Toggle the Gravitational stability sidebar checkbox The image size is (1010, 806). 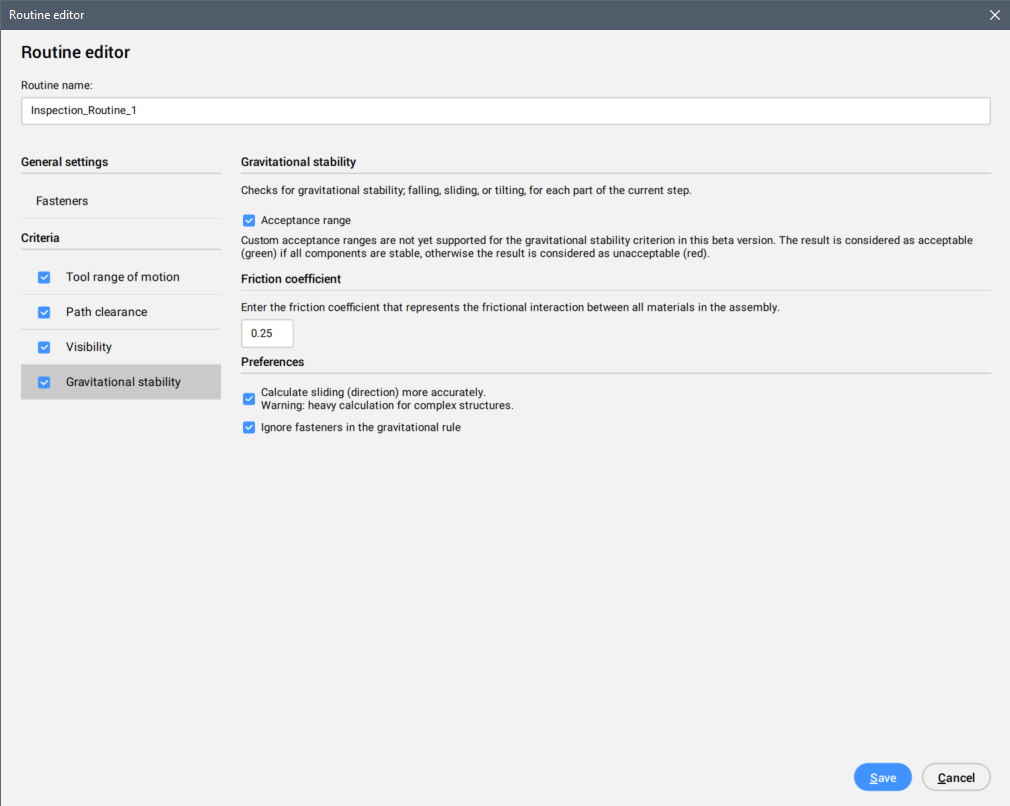click(44, 382)
